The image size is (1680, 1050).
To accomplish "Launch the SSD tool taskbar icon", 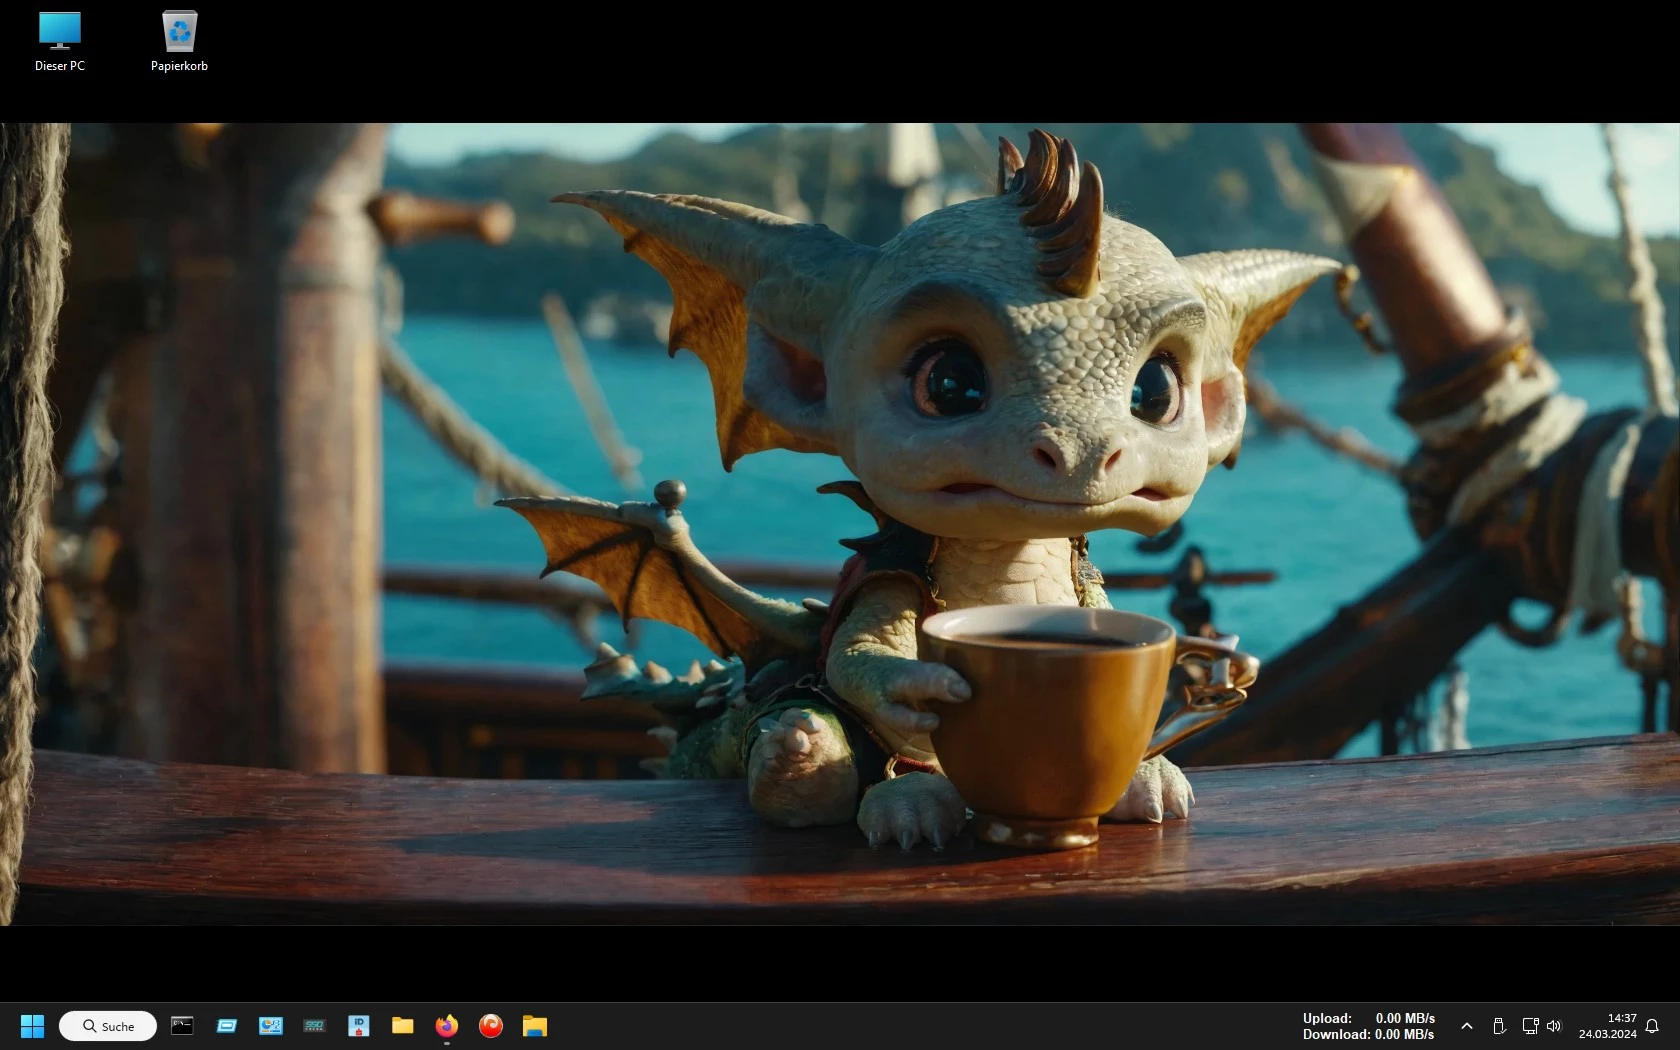I will [315, 1025].
